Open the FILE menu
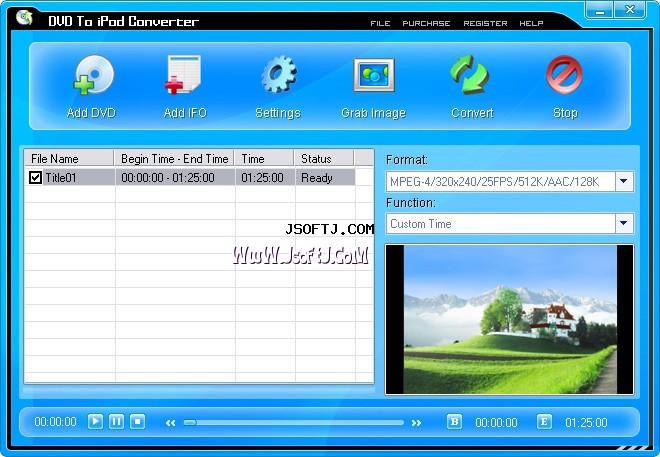 point(380,24)
